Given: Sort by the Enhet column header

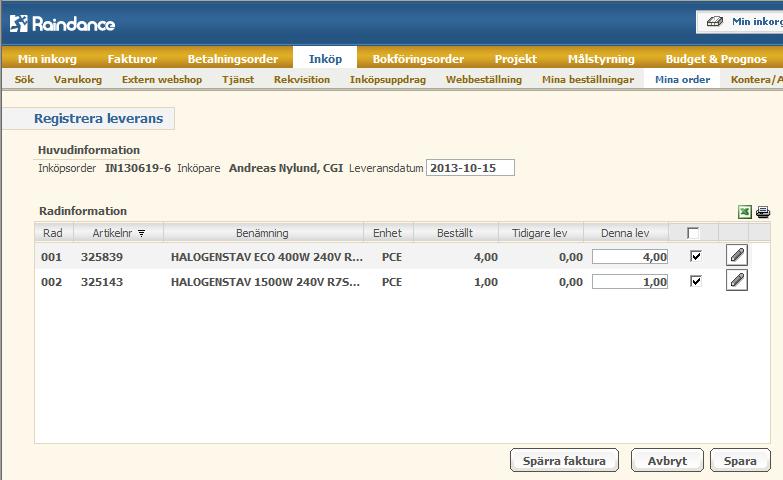Looking at the screenshot, I should pos(388,233).
